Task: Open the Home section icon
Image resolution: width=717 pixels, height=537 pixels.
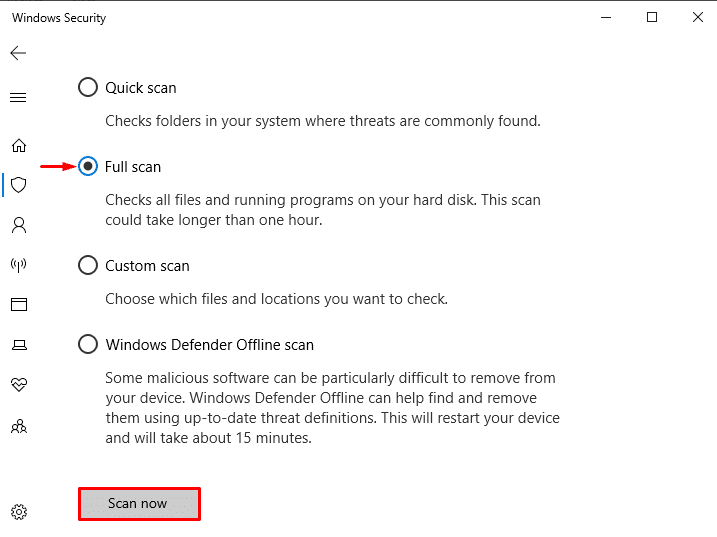Action: 18,145
